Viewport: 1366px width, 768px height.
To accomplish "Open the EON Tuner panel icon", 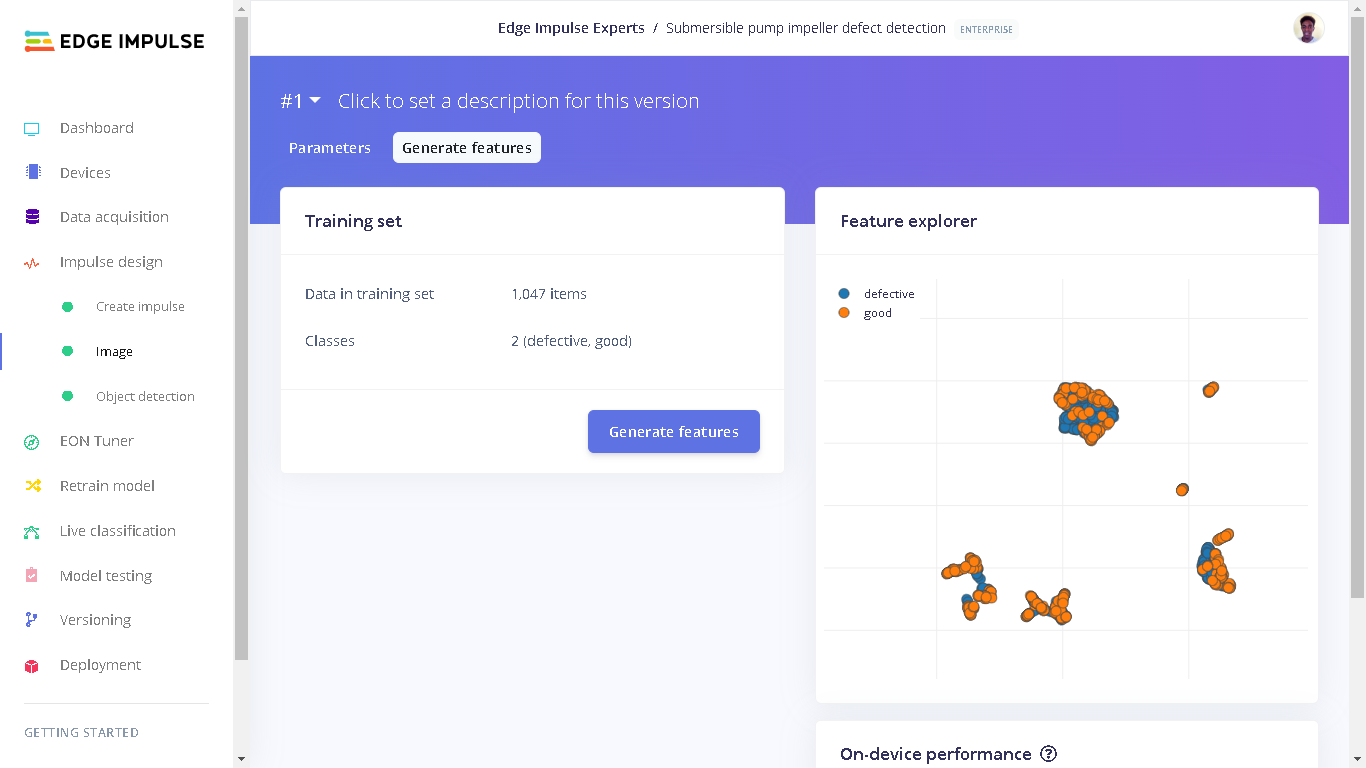I will pos(31,441).
